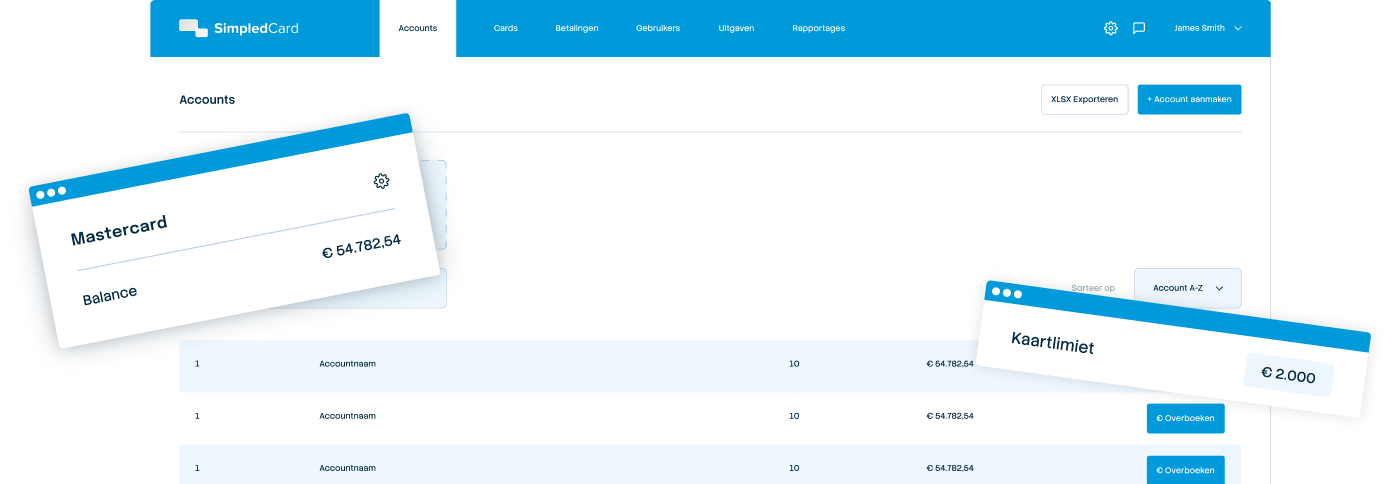The image size is (1388, 484).
Task: Click chevron next to James Smith
Action: pos(1238,28)
